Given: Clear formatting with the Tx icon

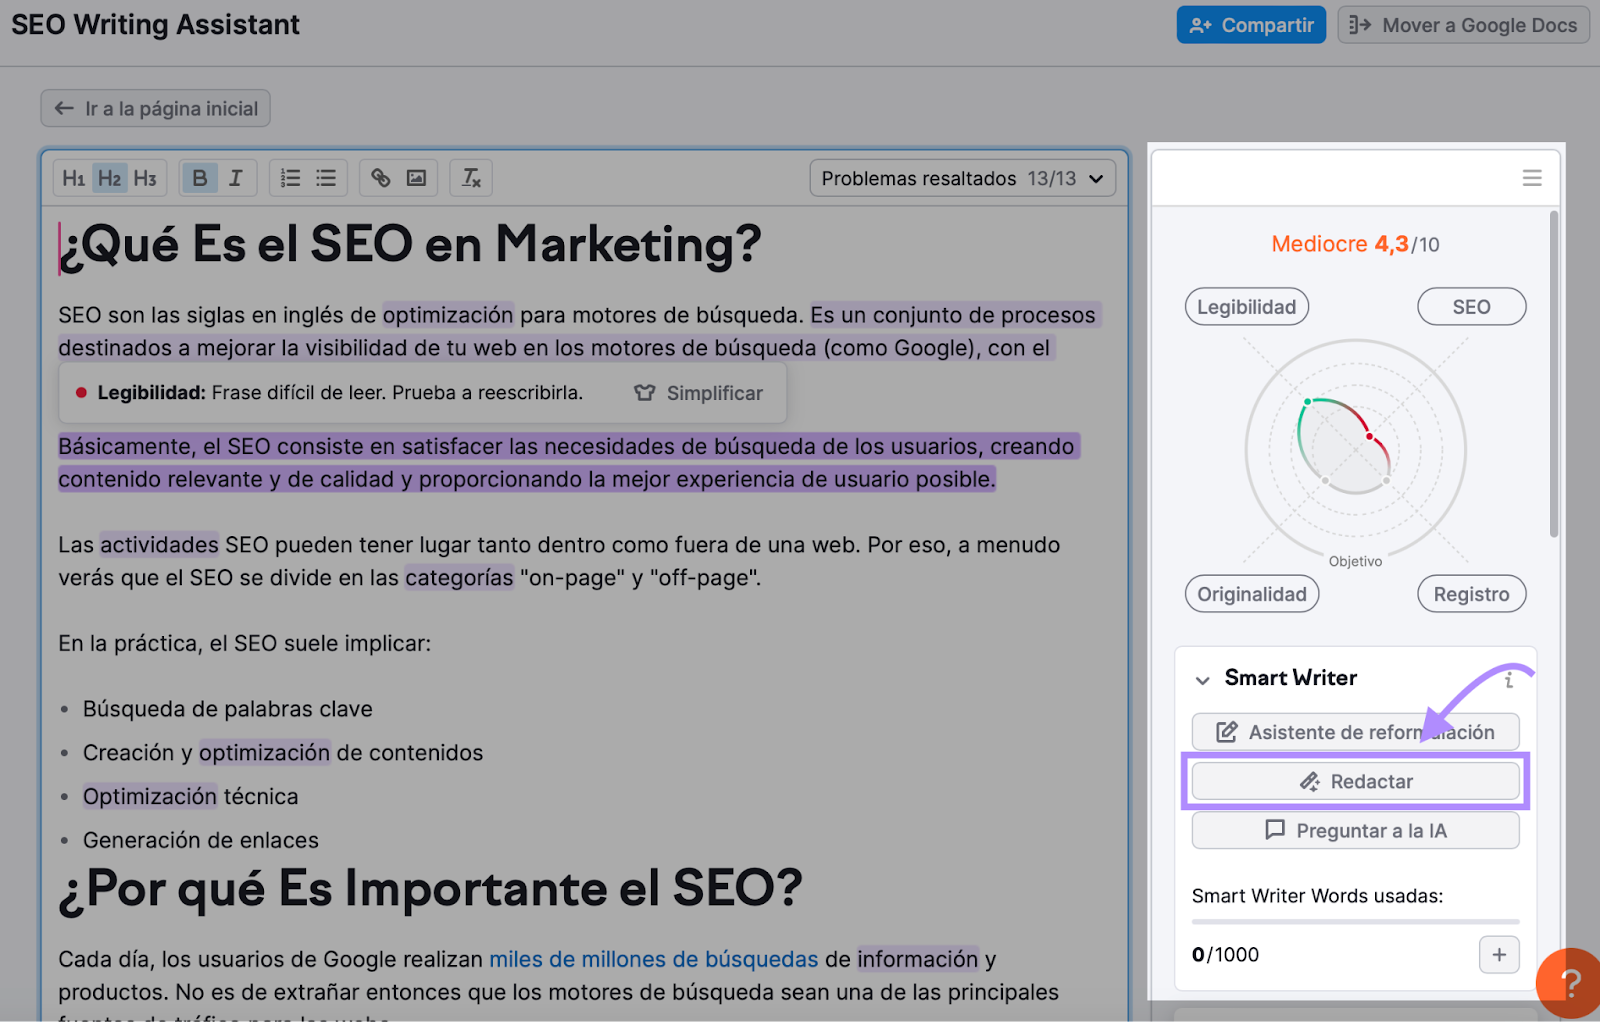Looking at the screenshot, I should (470, 177).
